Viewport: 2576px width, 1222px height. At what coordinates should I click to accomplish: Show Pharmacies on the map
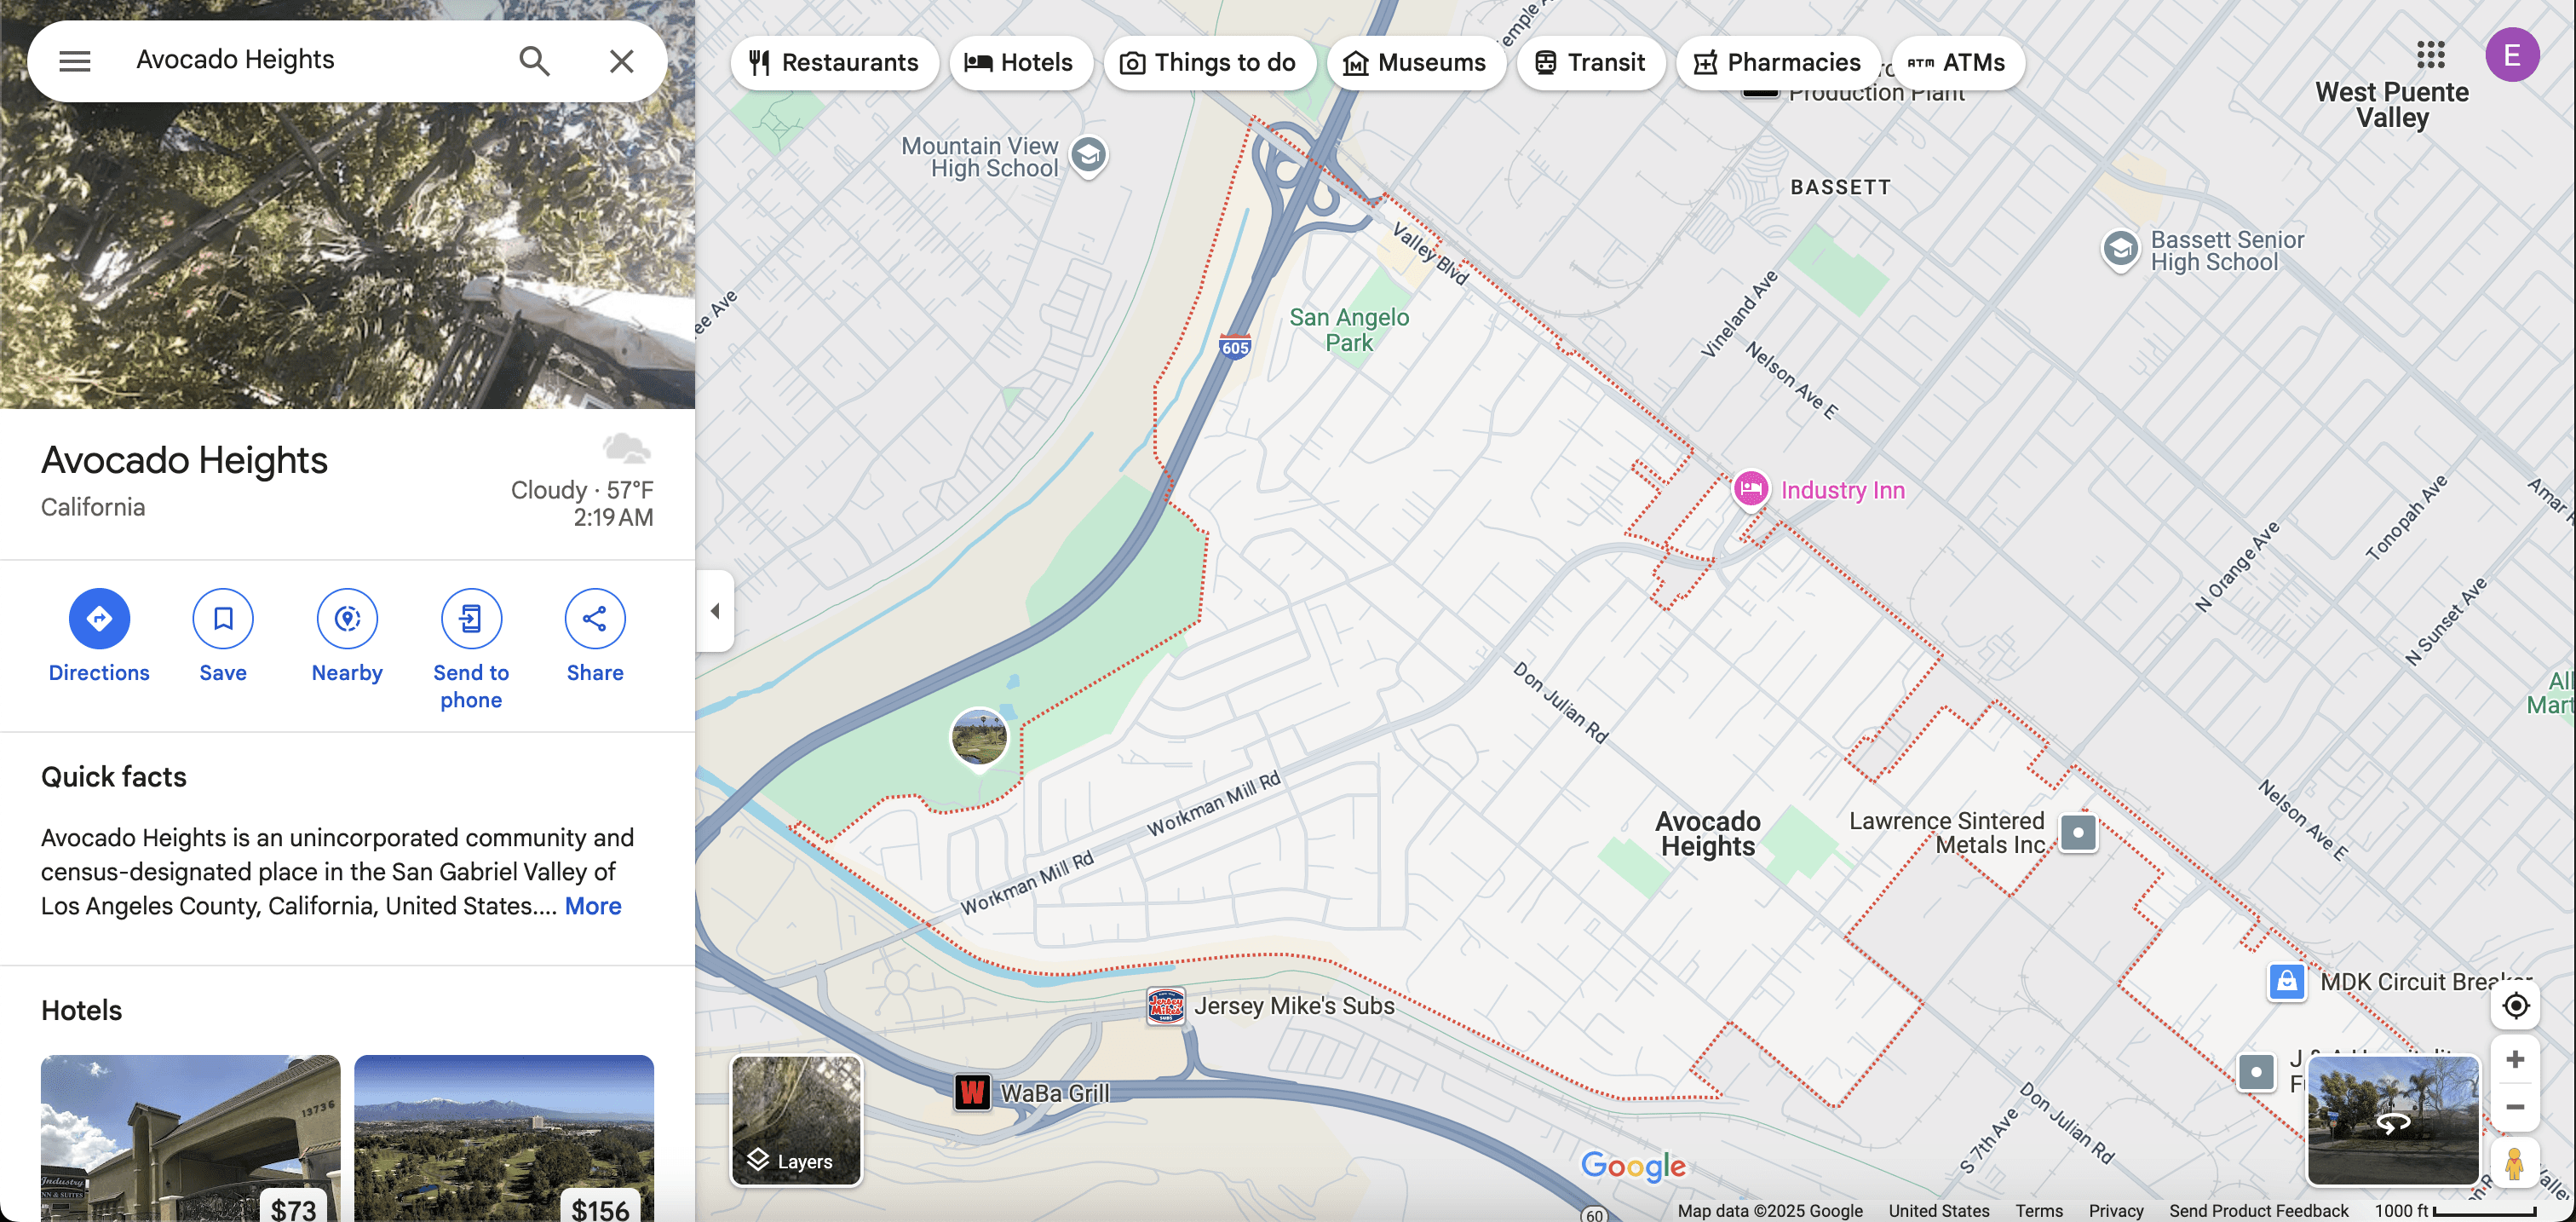coord(1777,63)
